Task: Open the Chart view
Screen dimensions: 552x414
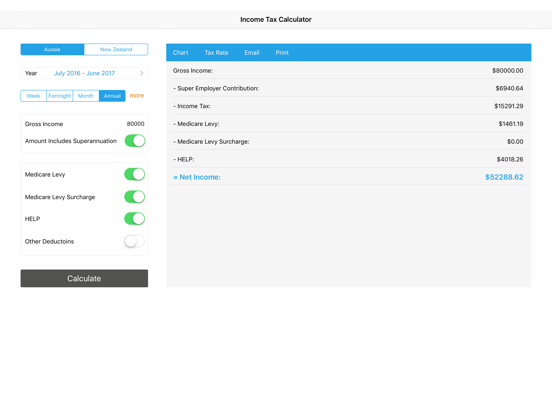Action: pos(181,52)
